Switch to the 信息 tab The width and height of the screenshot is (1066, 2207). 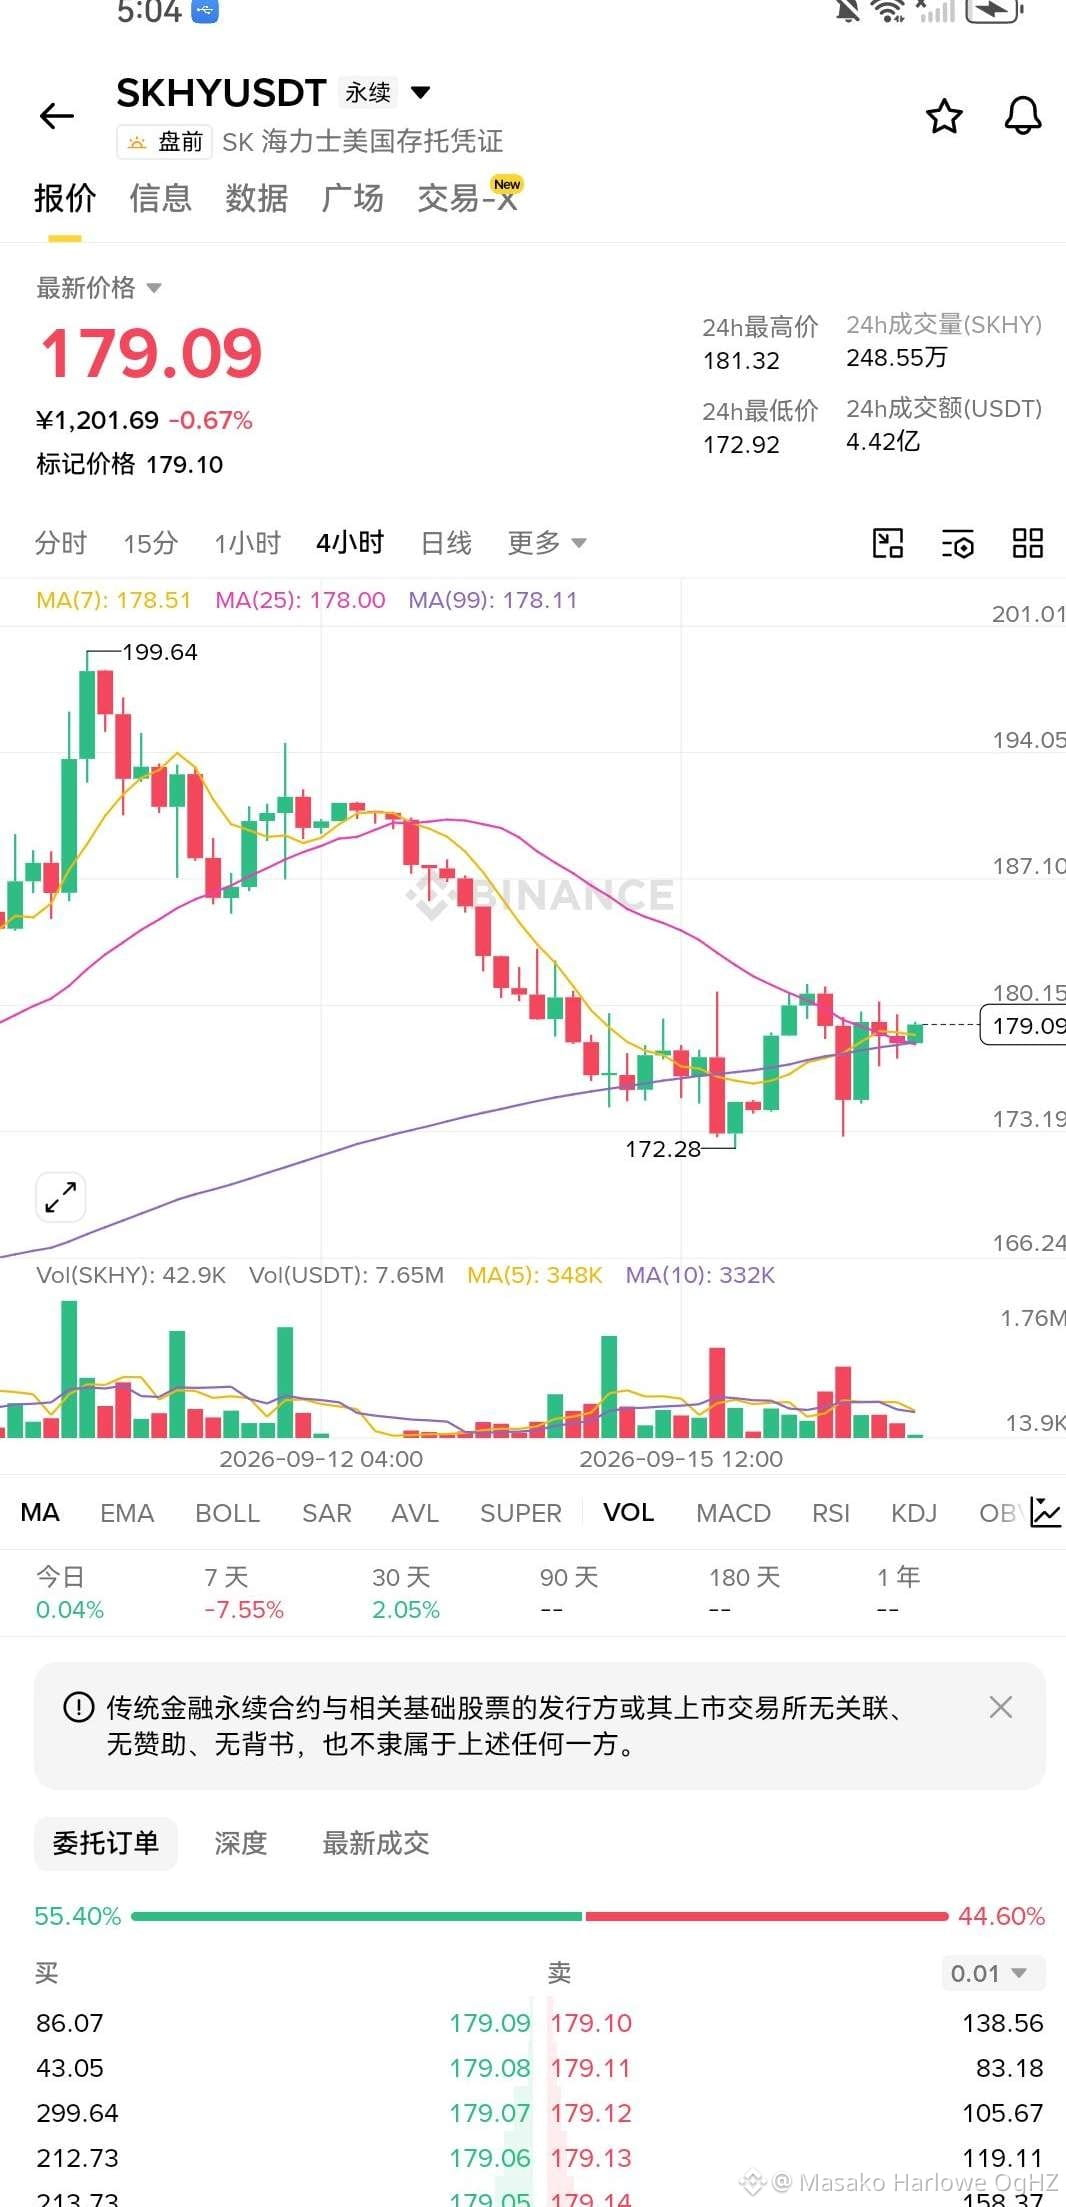160,198
